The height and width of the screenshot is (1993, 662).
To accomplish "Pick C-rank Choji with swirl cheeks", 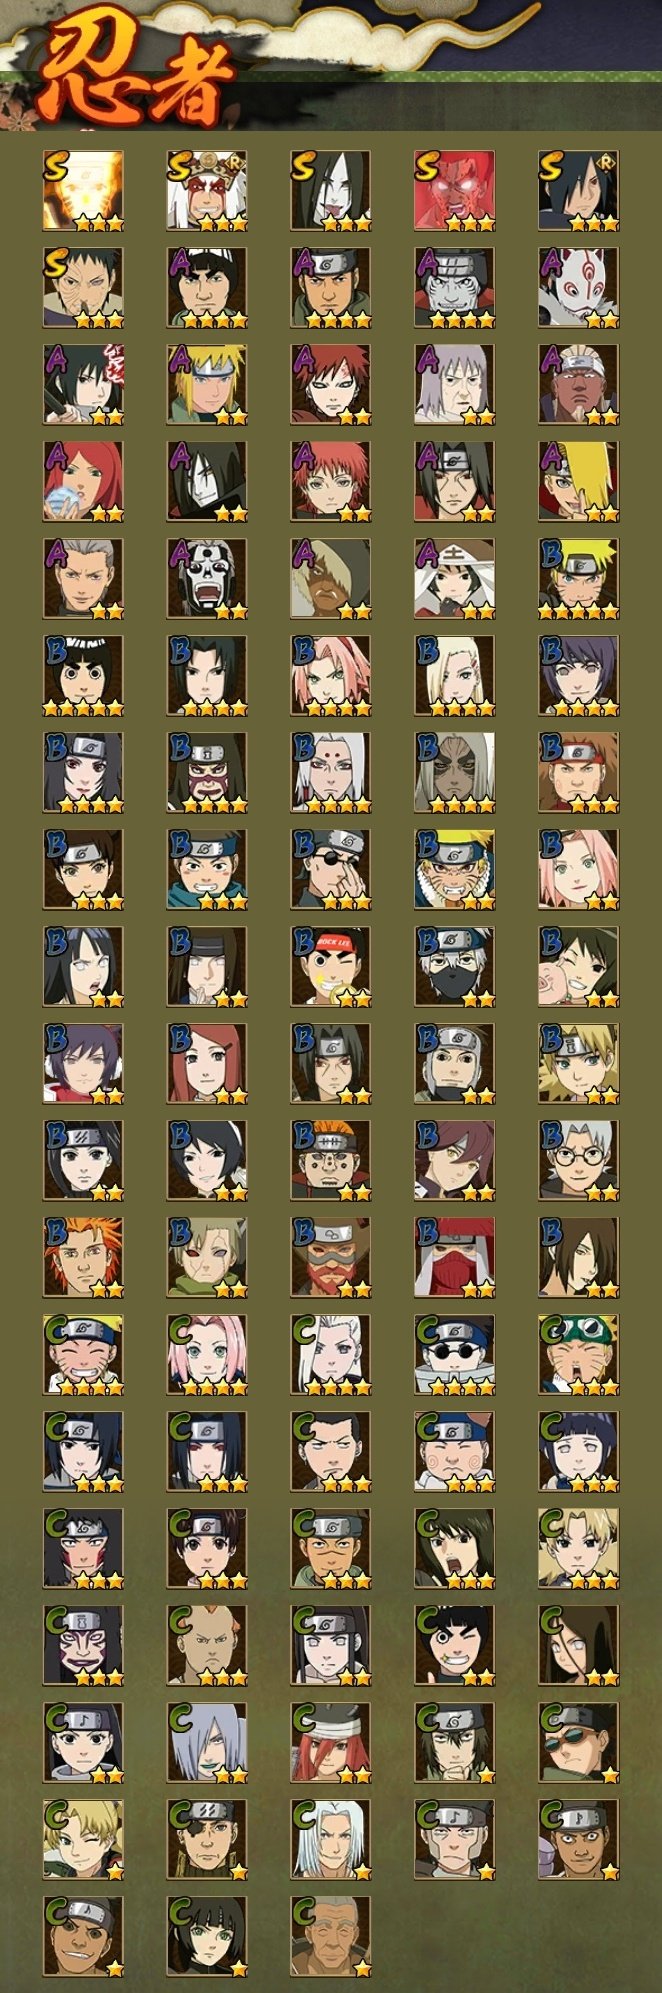I will 455,1452.
